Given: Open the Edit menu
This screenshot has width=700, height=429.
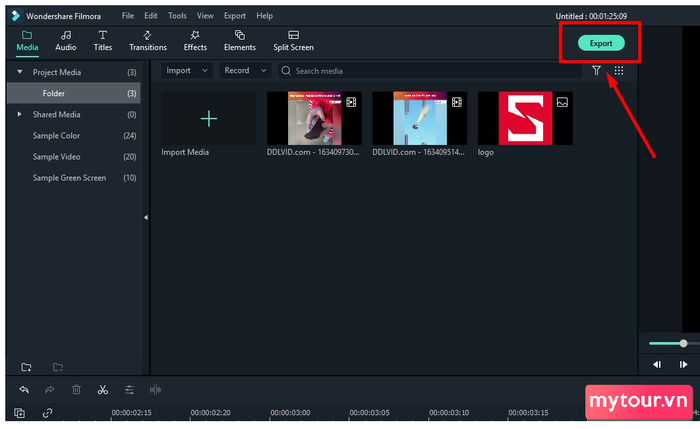Looking at the screenshot, I should [x=151, y=16].
